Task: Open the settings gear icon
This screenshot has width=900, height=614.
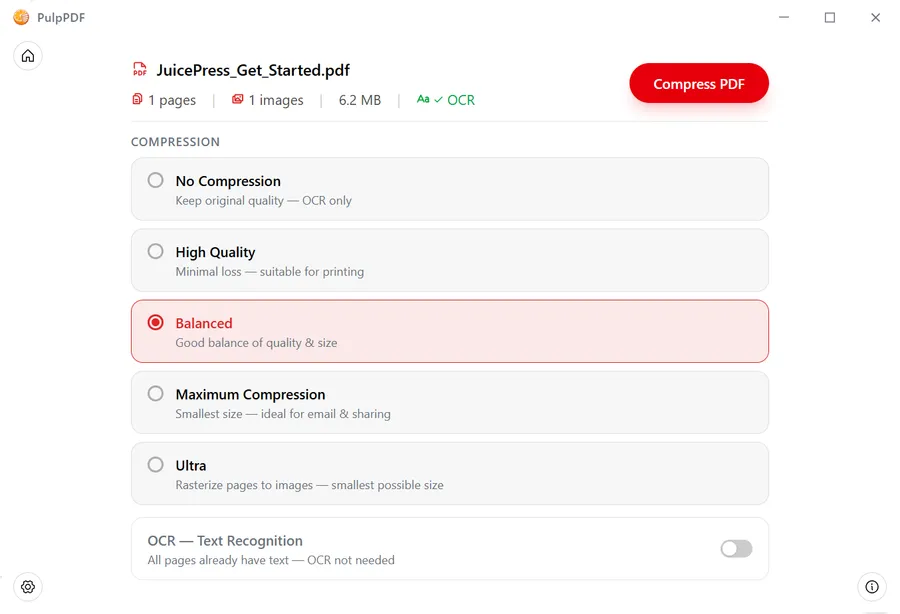Action: [x=28, y=587]
